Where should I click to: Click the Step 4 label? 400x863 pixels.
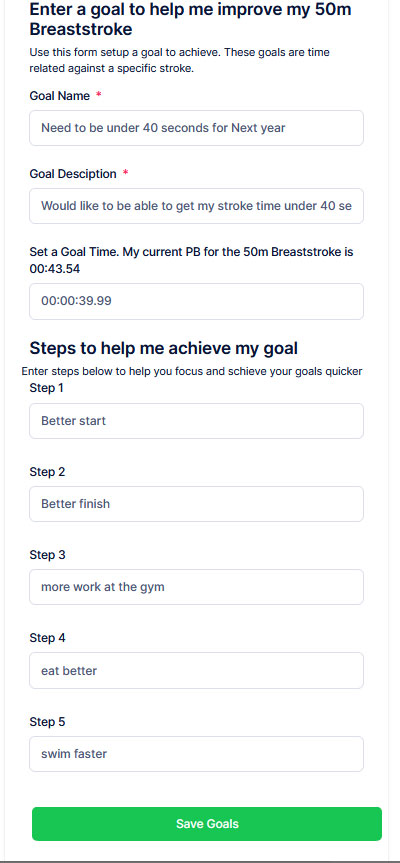point(47,638)
